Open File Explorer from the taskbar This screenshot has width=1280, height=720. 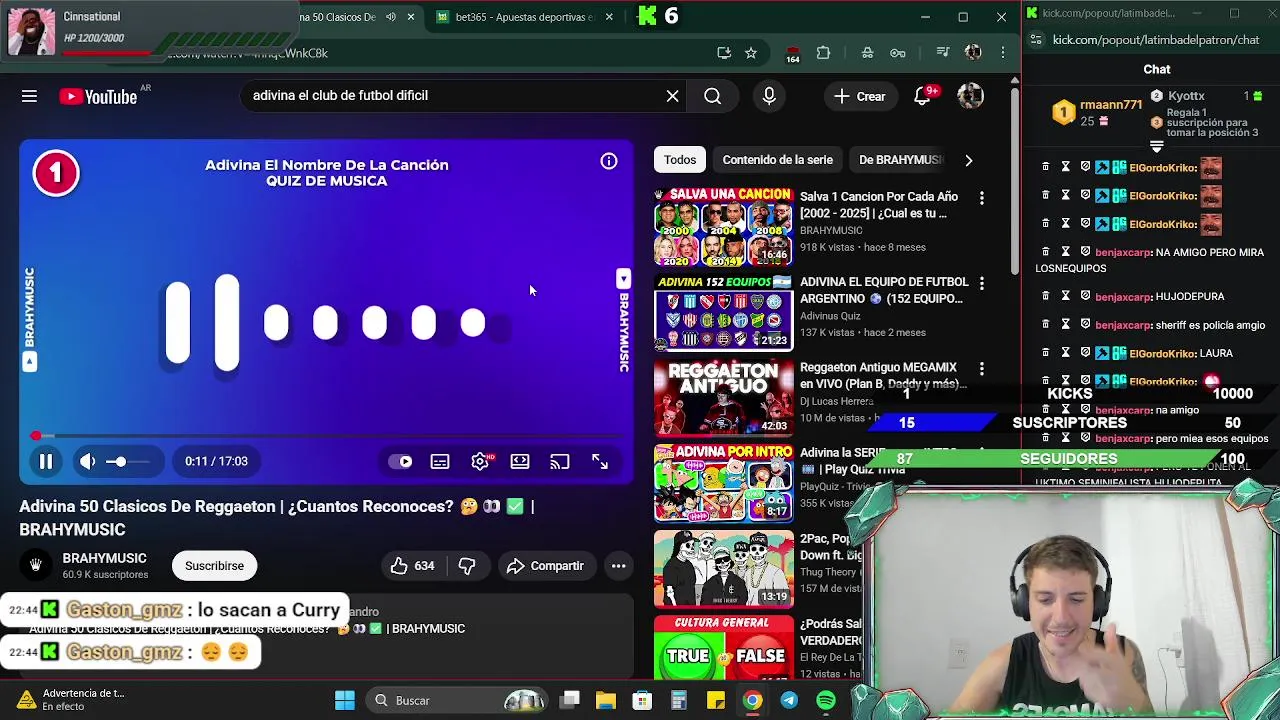pyautogui.click(x=606, y=701)
